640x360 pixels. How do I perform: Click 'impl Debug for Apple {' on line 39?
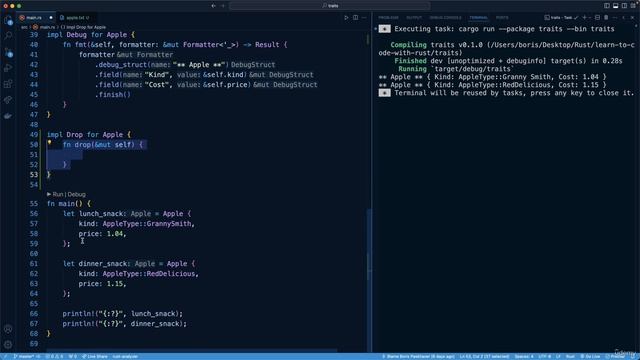[x=91, y=35]
